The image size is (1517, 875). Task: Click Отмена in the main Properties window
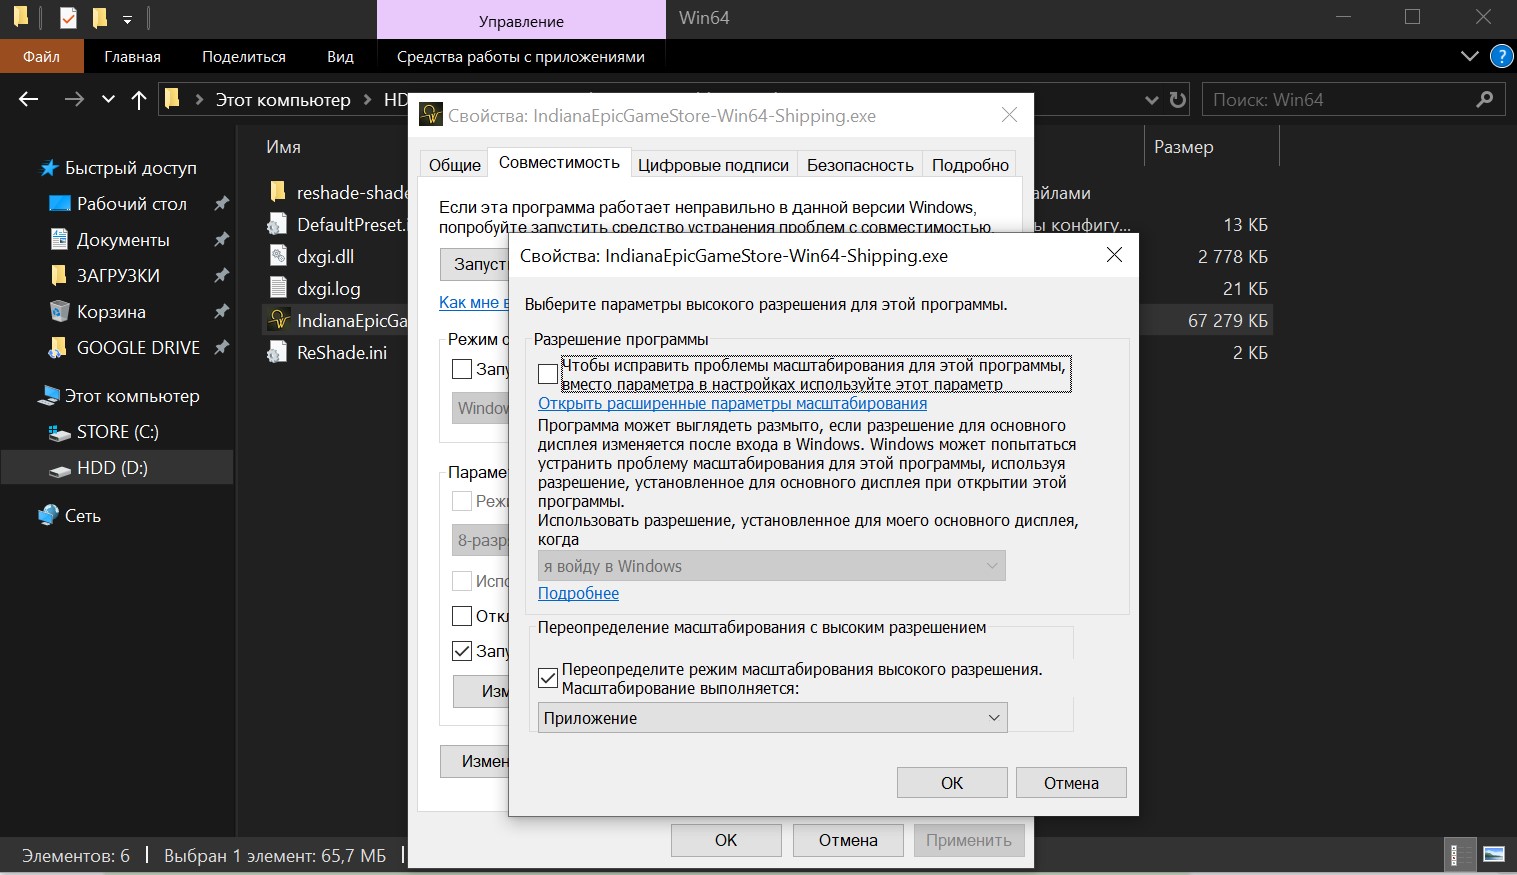(848, 840)
